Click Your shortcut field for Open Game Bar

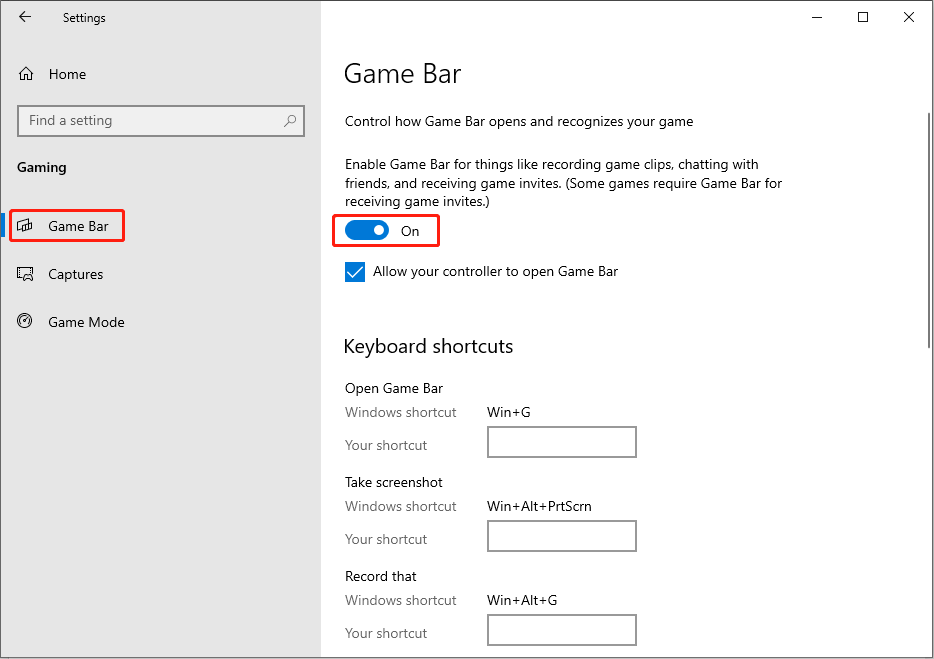pos(562,442)
